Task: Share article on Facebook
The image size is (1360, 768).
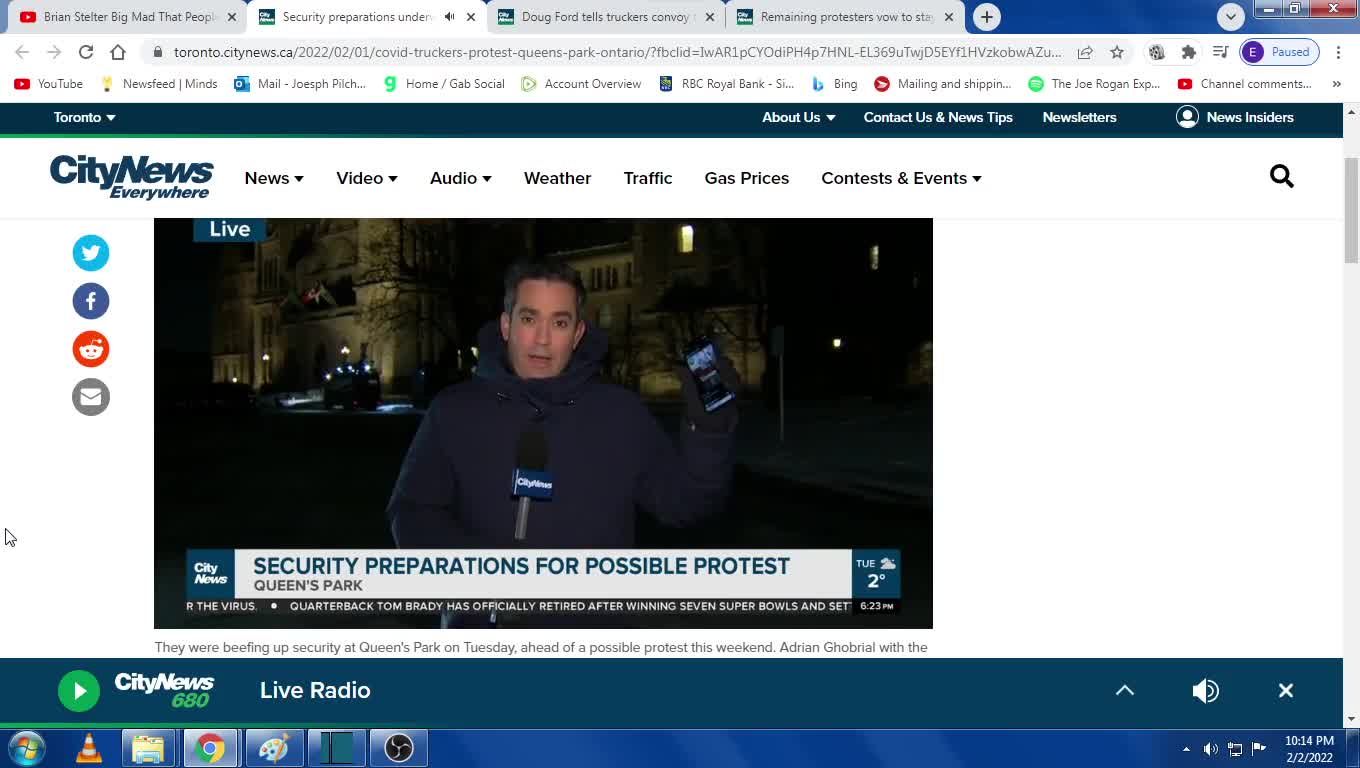Action: (x=91, y=301)
